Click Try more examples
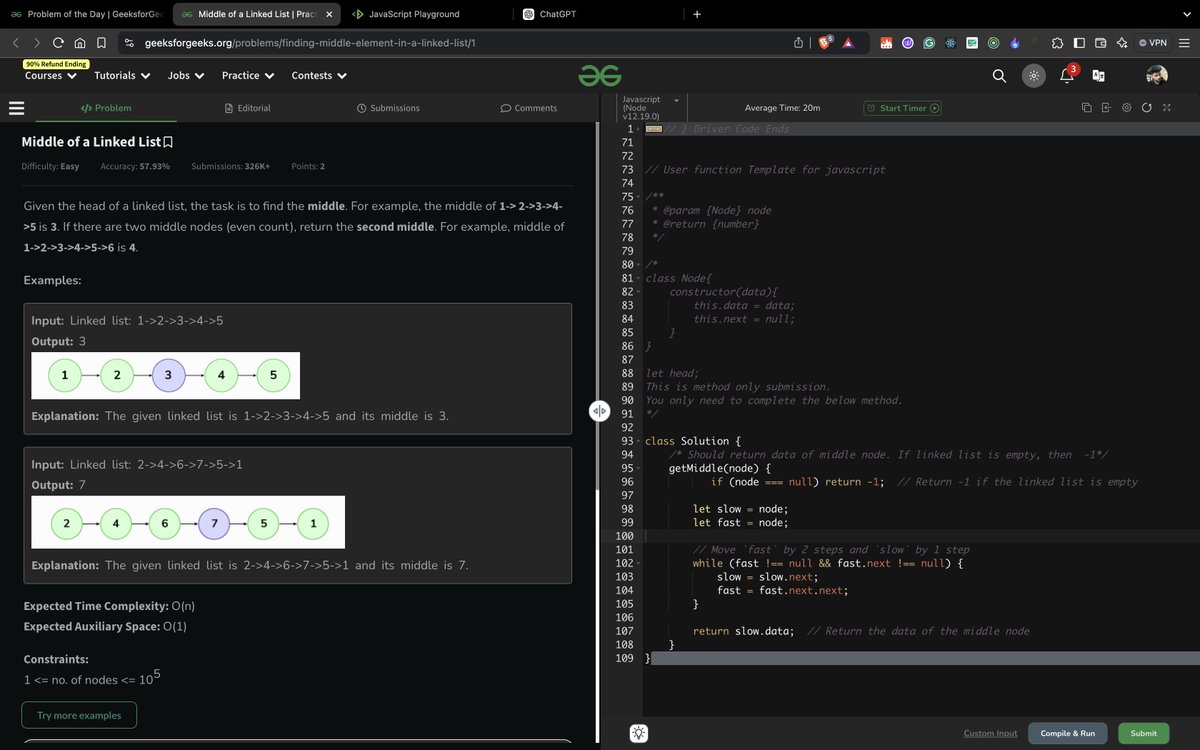The image size is (1200, 750). coord(79,715)
